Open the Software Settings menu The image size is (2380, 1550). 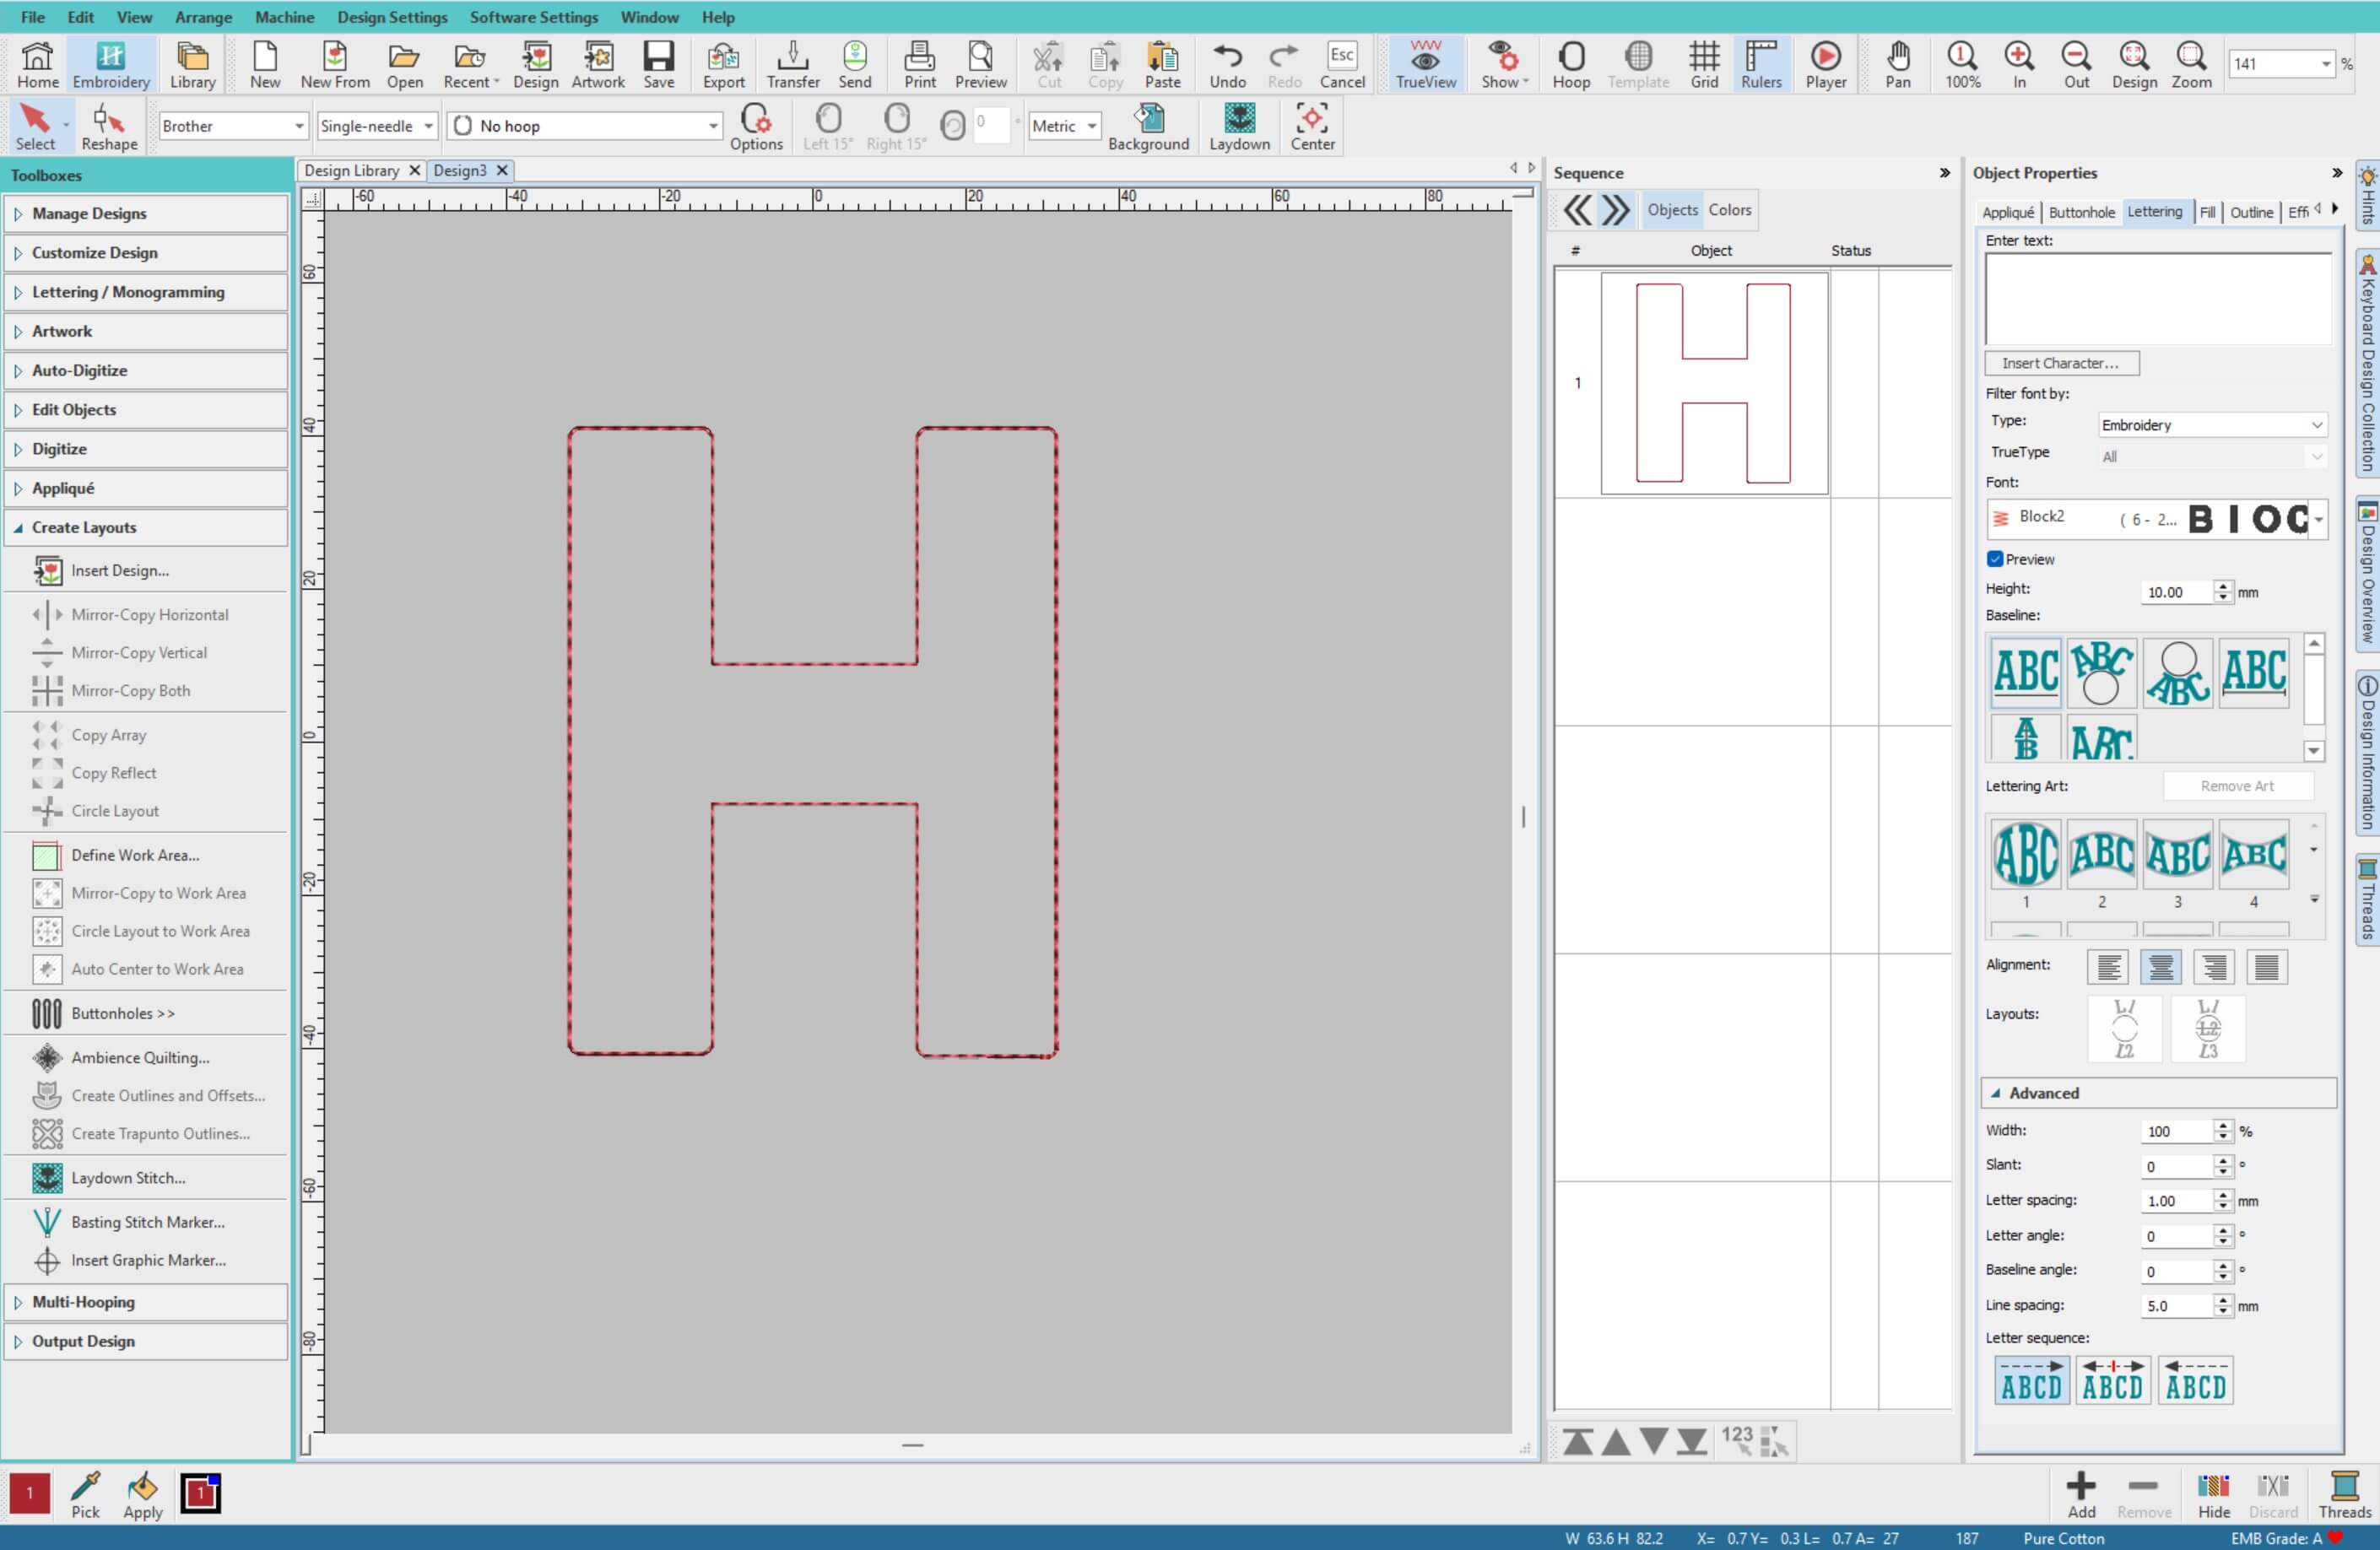[x=534, y=17]
